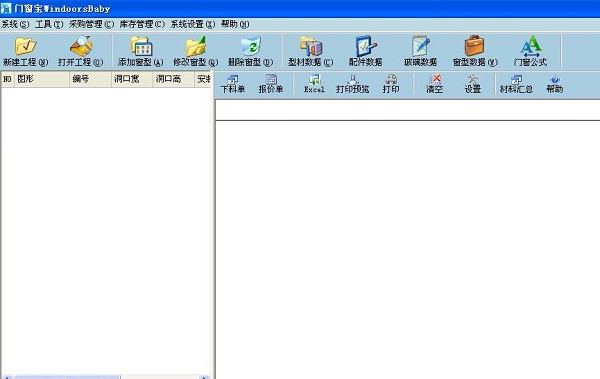The width and height of the screenshot is (600, 379).
Task: Click the right arrow of horizontal scrollbar
Action: (x=204, y=377)
